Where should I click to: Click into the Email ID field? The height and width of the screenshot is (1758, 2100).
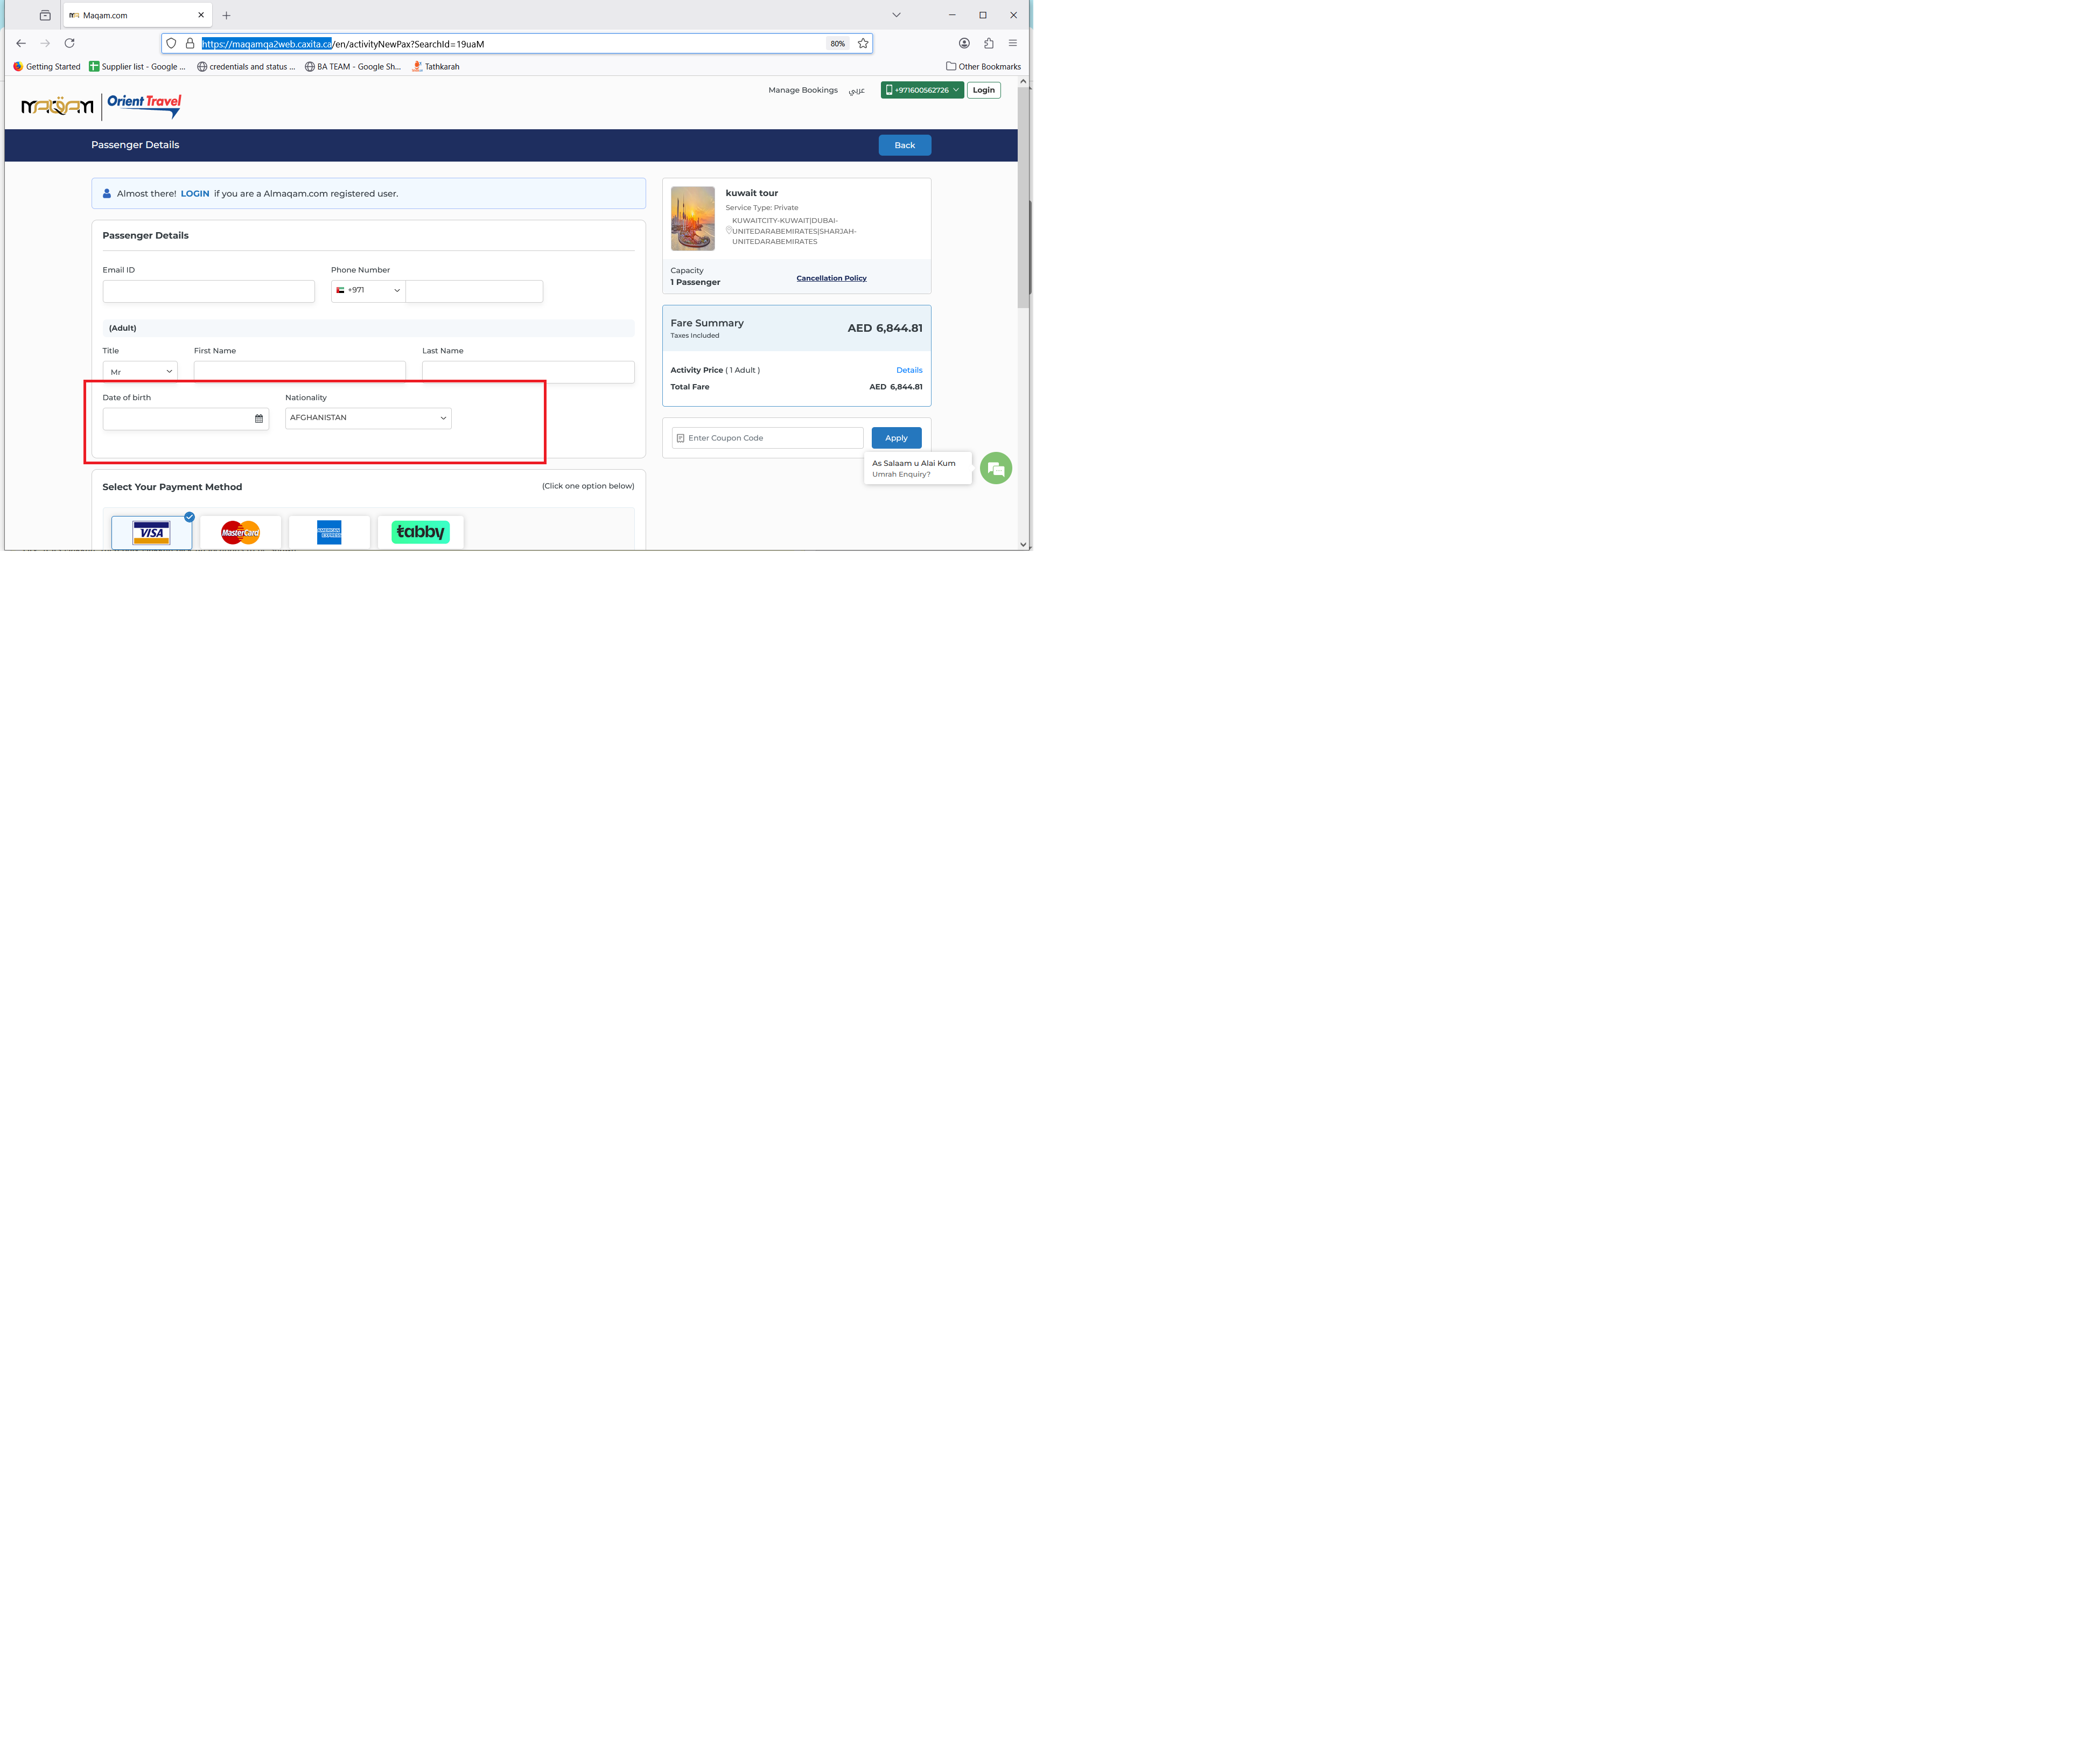208,291
